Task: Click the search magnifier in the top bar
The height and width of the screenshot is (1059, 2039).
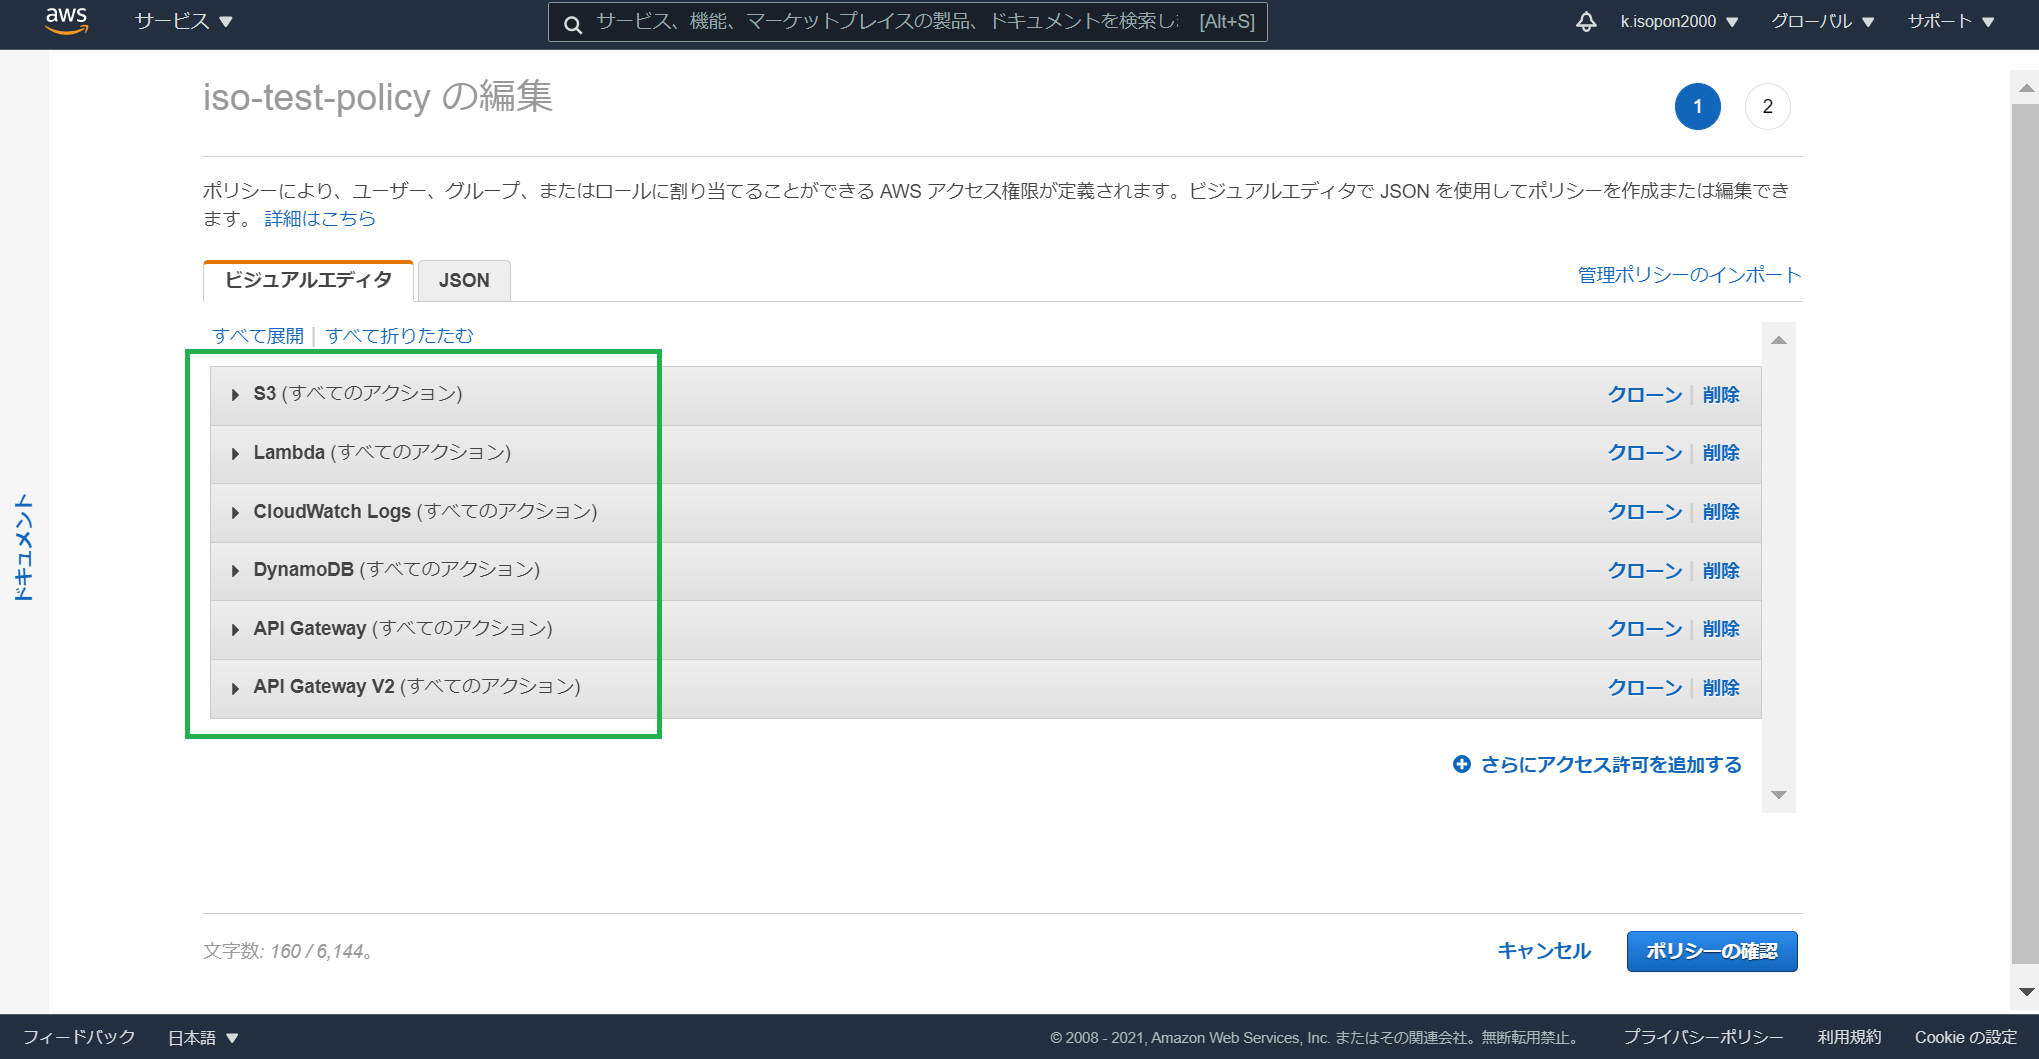Action: [572, 22]
